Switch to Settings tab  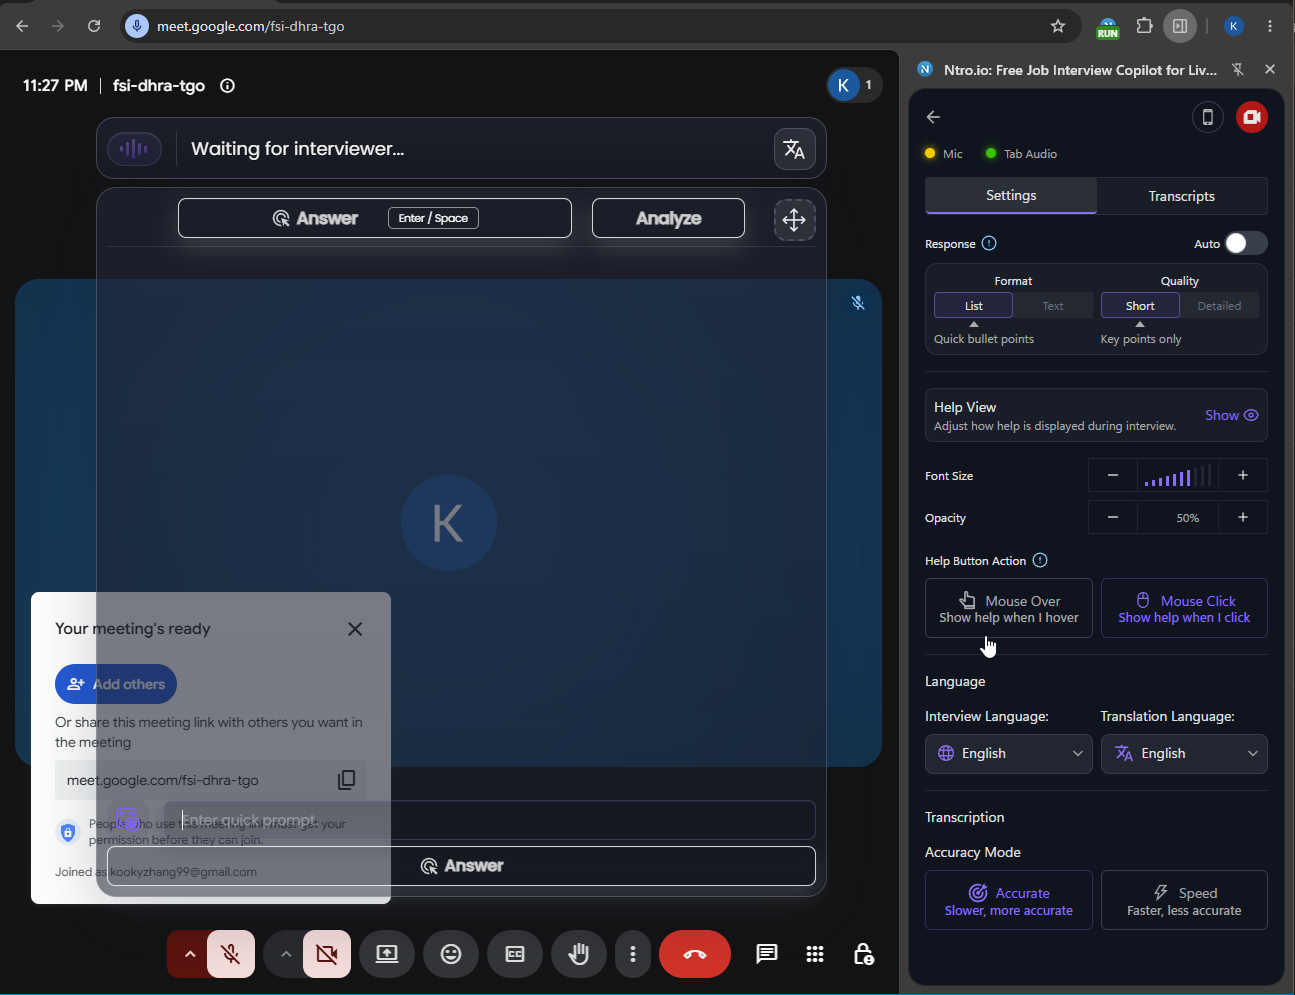tap(1011, 196)
